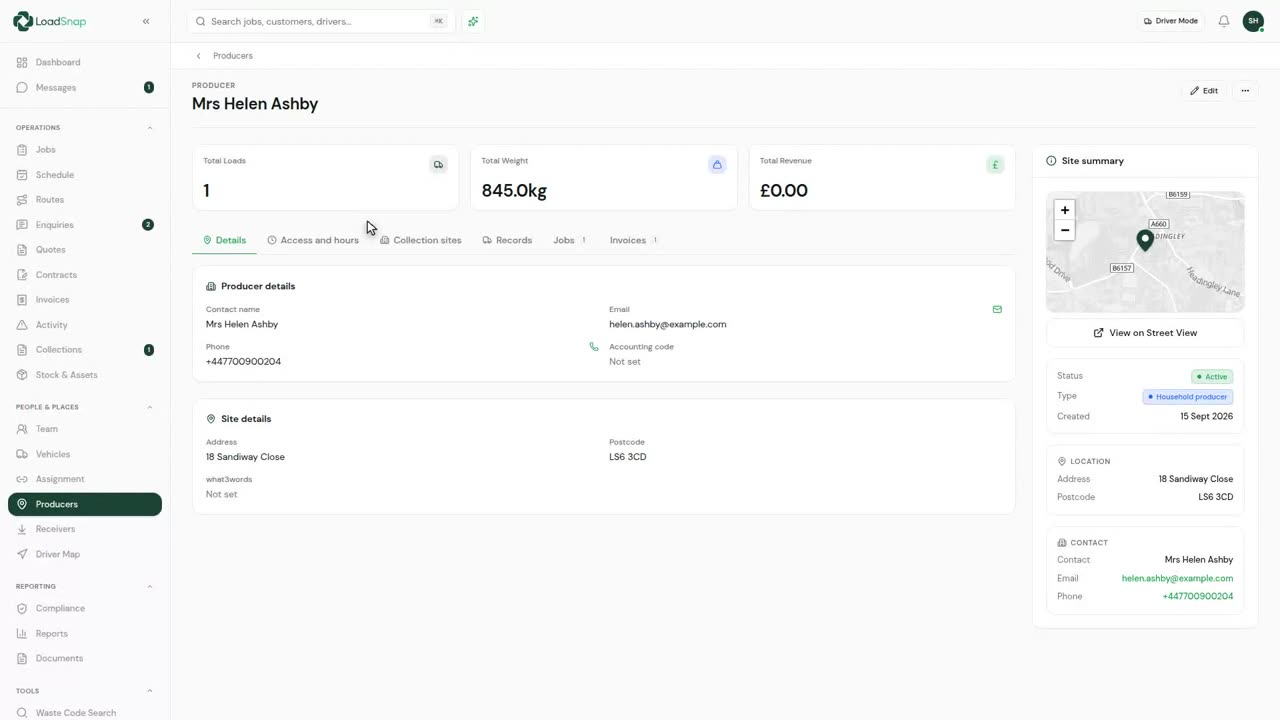Image resolution: width=1280 pixels, height=720 pixels.
Task: Click the Active status badge
Action: click(x=1212, y=377)
